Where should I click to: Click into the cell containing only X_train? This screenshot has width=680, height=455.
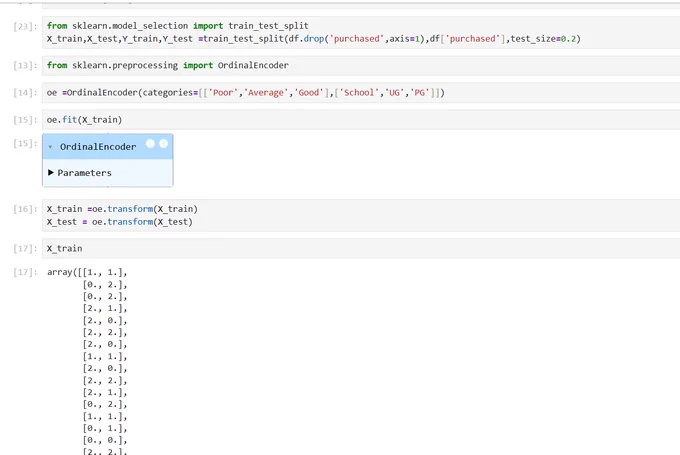tap(361, 249)
